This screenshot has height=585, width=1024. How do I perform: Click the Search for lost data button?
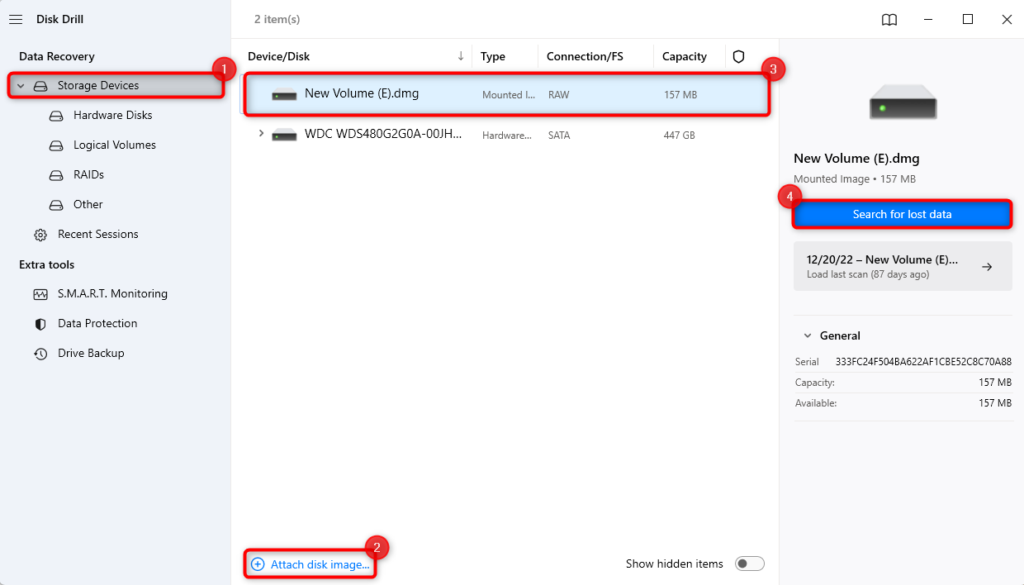pos(901,213)
